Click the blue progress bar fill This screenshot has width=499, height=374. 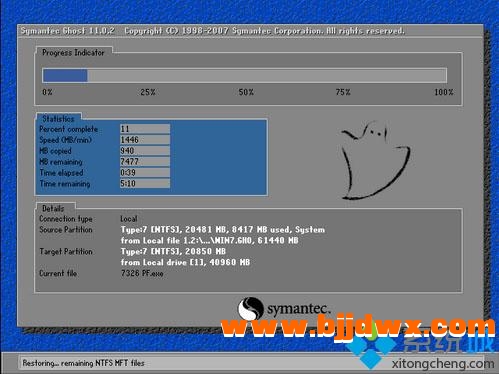65,75
